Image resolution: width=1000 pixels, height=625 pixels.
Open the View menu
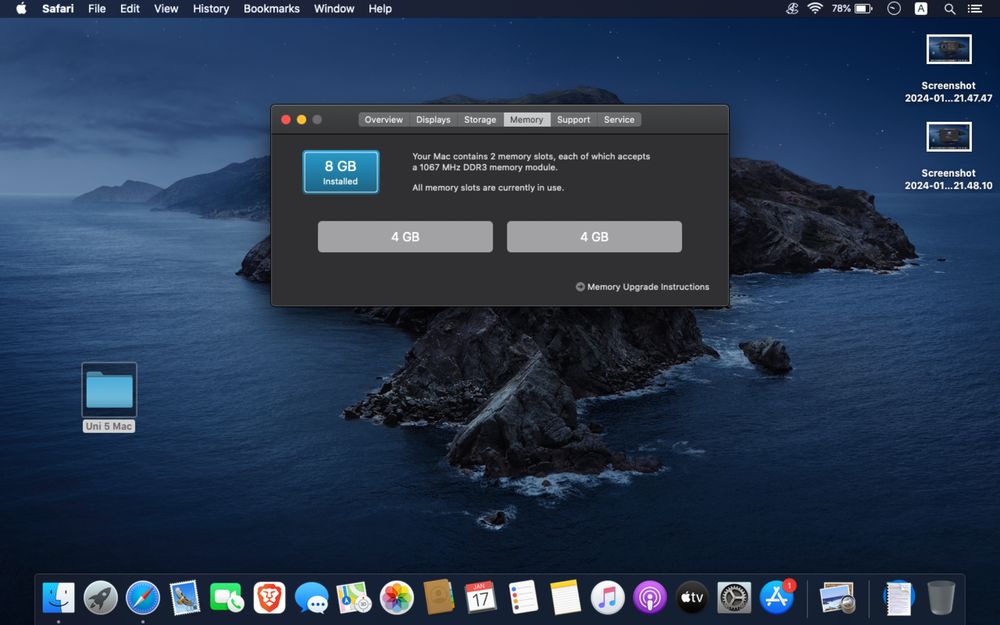coord(166,9)
